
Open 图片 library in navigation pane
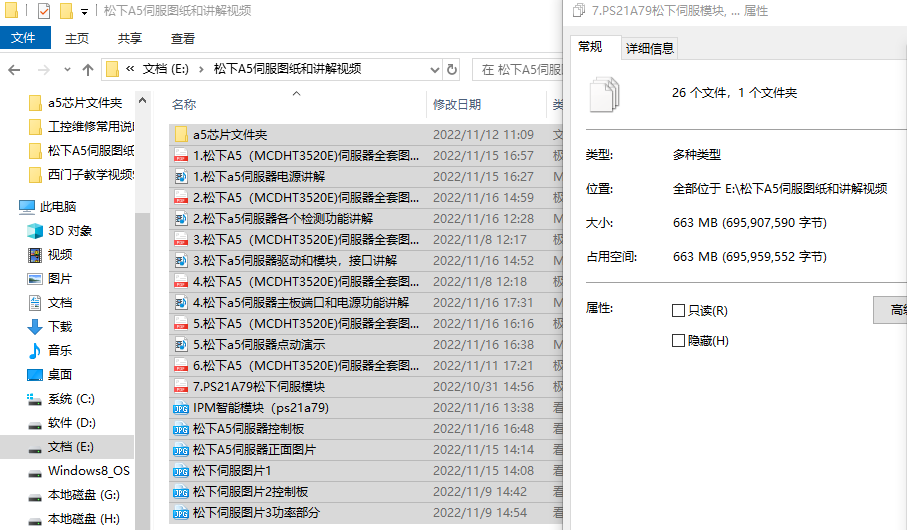pyautogui.click(x=60, y=279)
